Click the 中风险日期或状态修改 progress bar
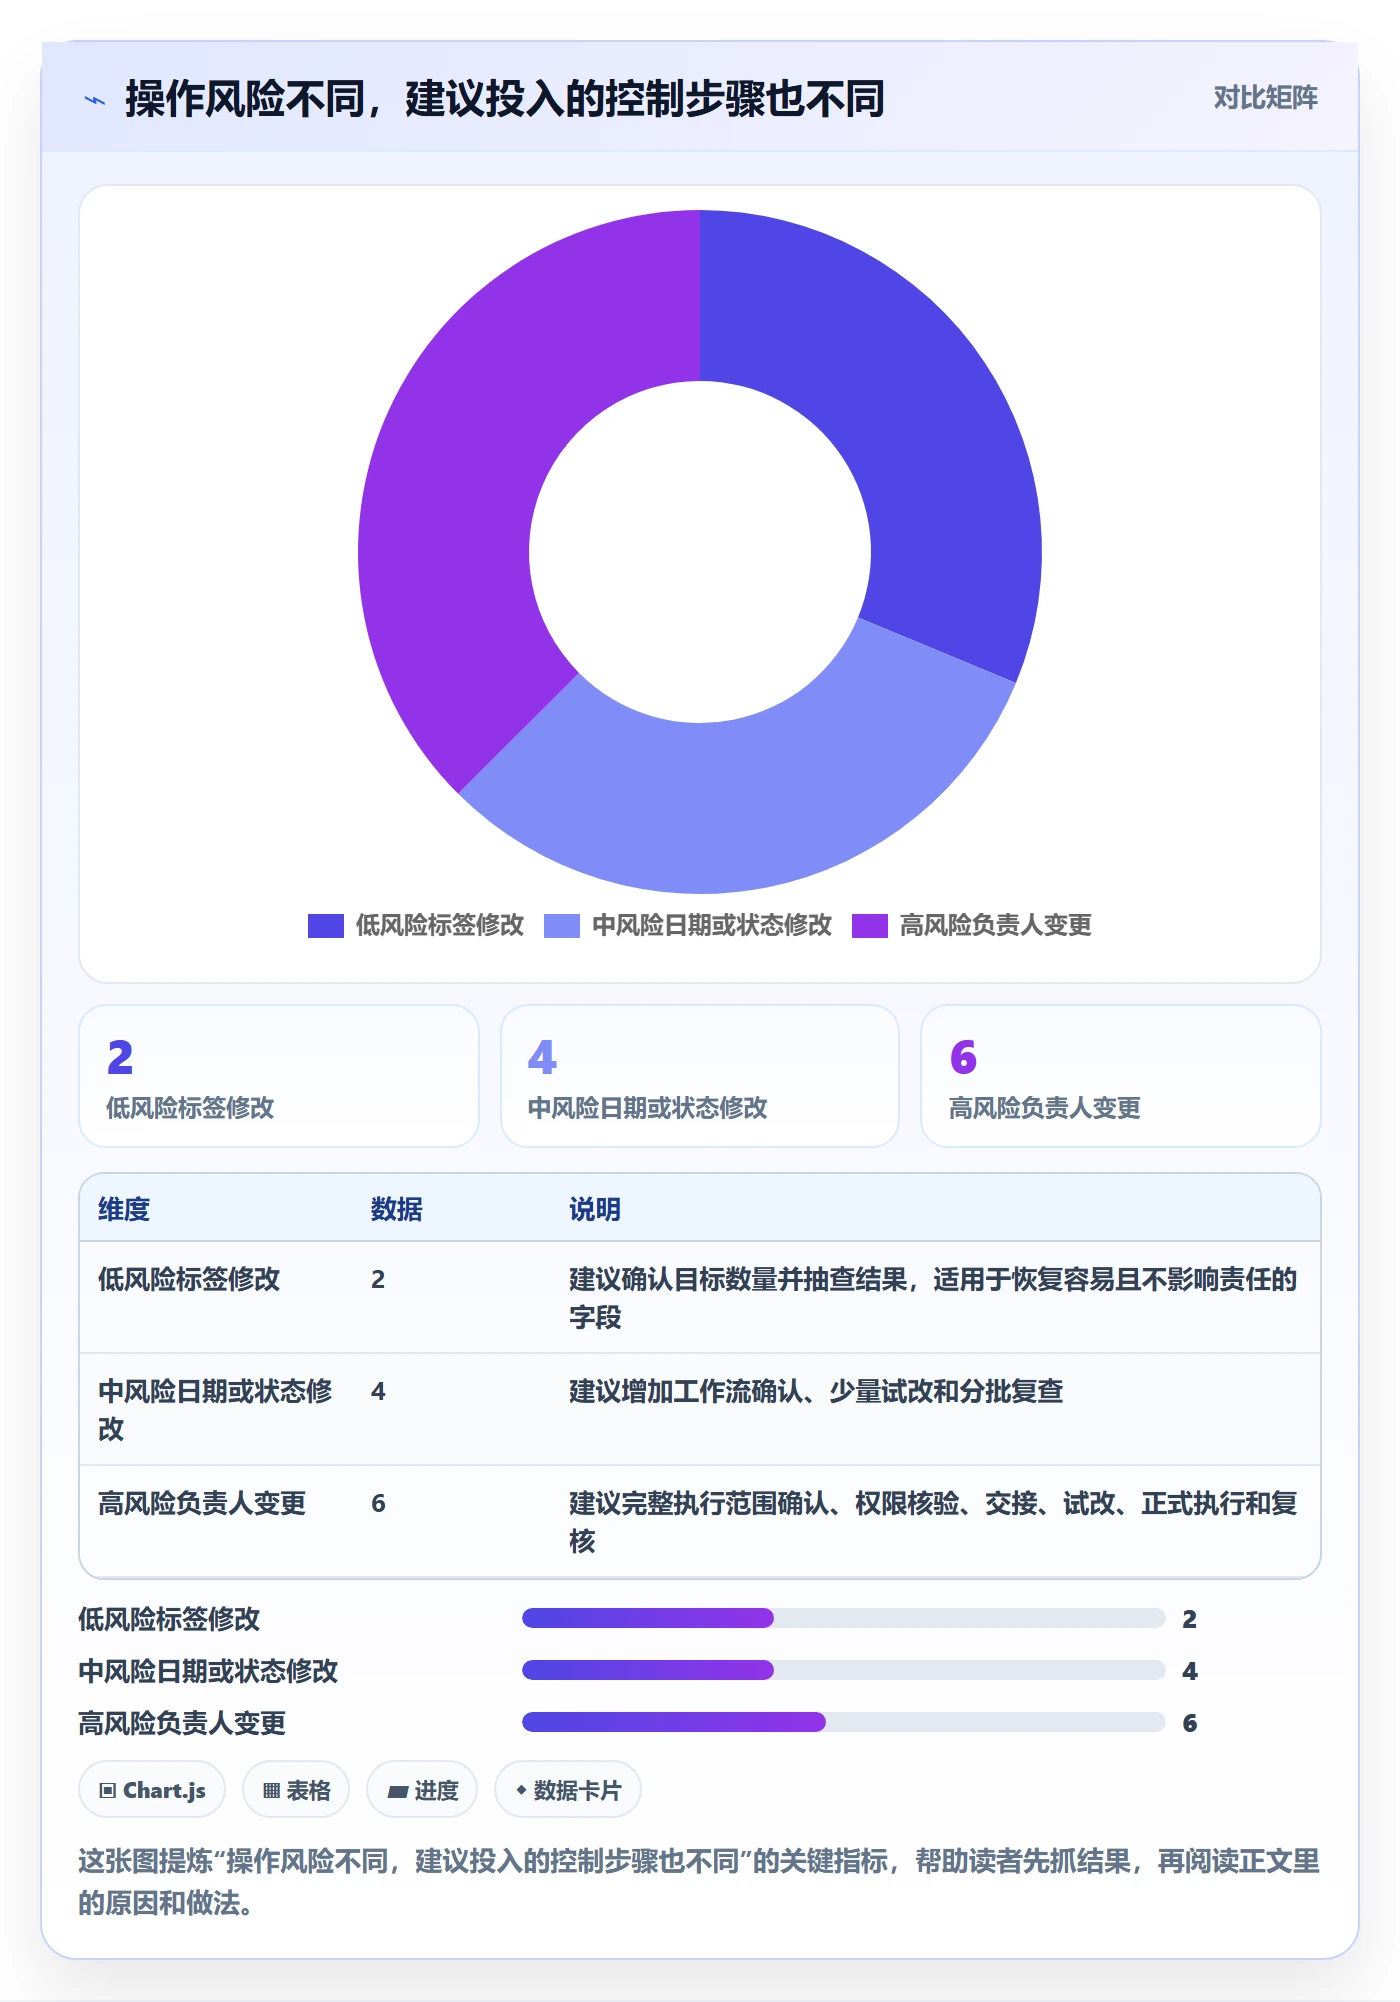1400x2002 pixels. (x=844, y=1670)
